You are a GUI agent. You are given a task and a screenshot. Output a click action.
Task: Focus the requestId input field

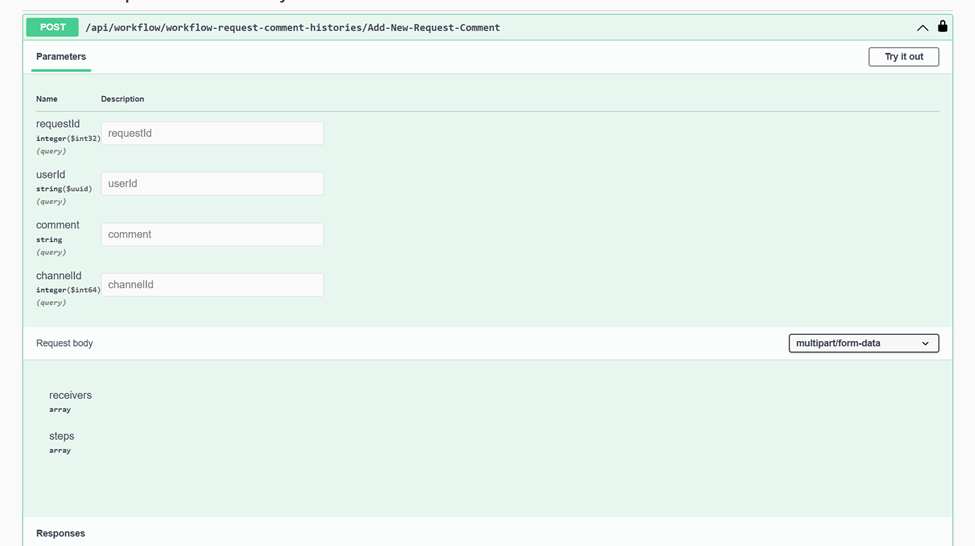click(x=212, y=133)
